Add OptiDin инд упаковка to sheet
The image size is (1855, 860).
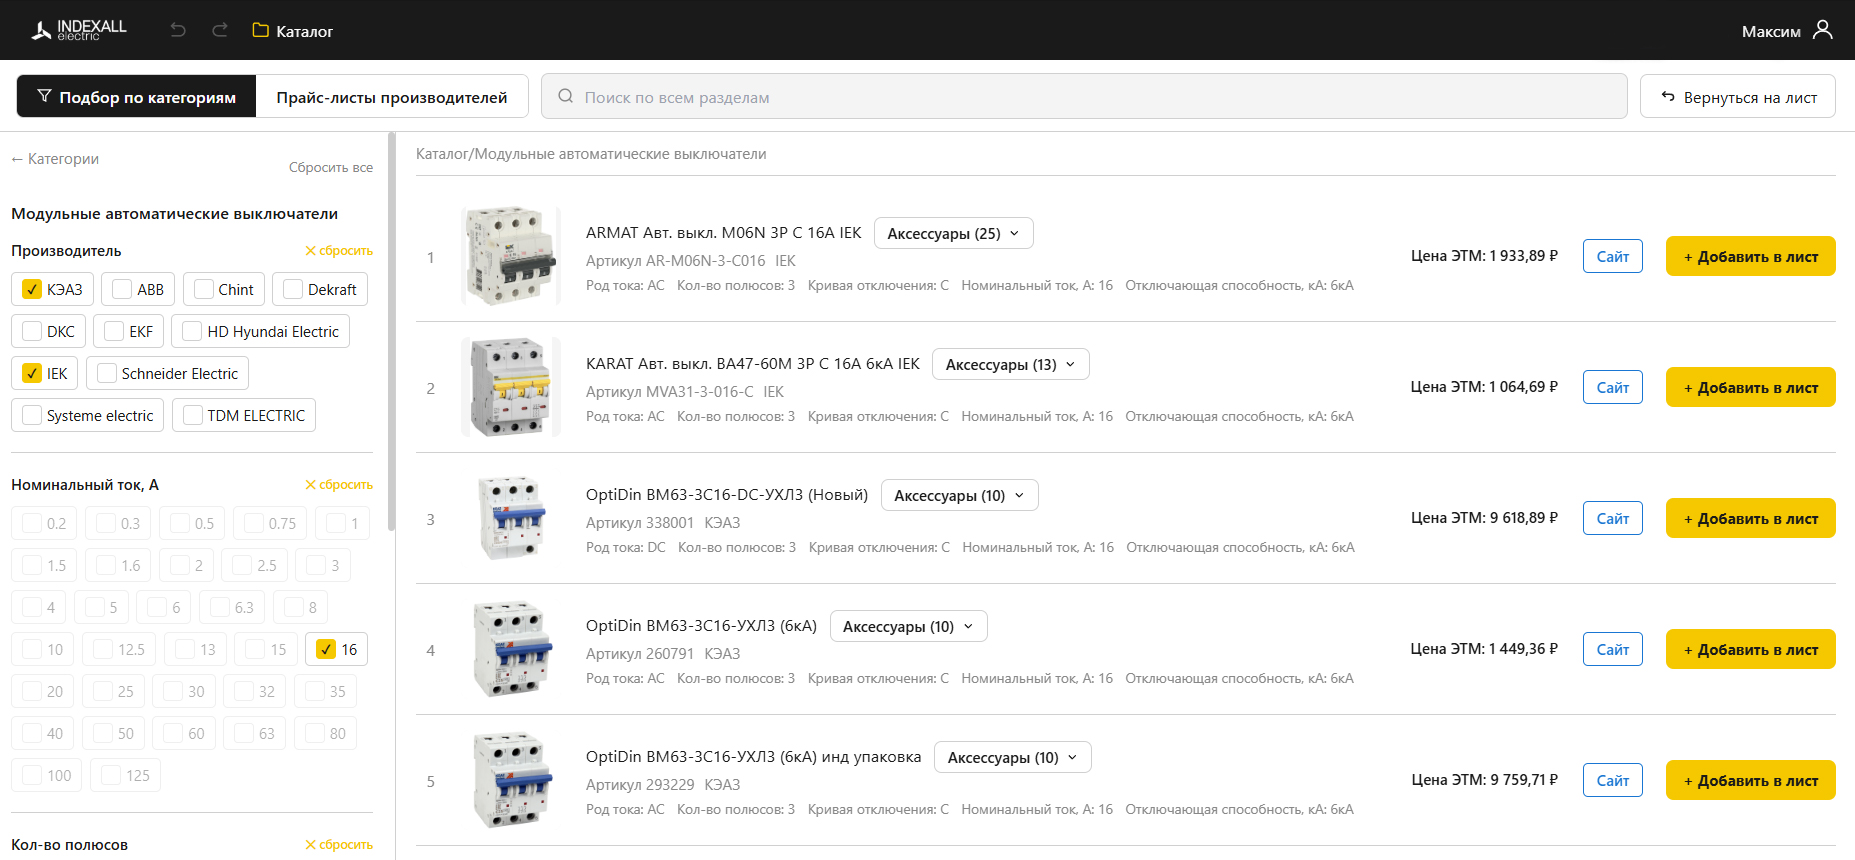(1751, 780)
